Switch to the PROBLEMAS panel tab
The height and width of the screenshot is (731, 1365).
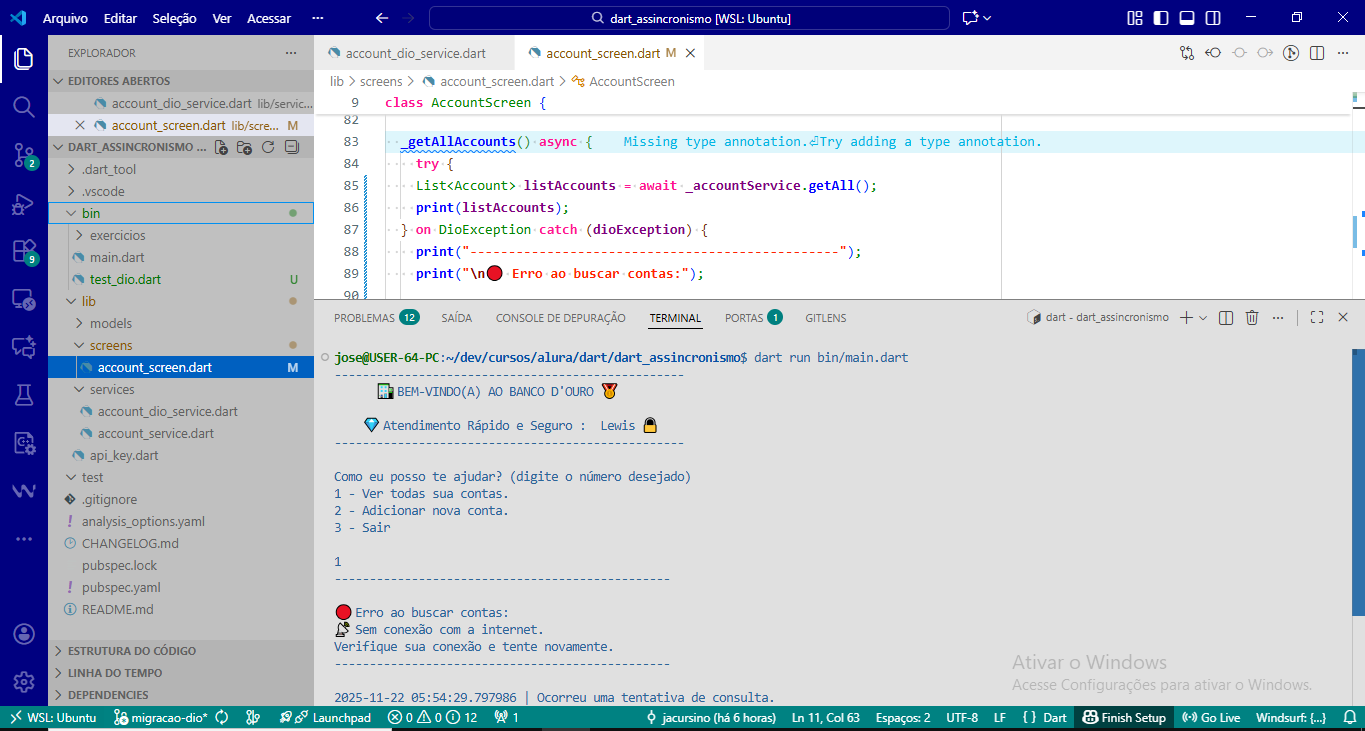click(364, 318)
